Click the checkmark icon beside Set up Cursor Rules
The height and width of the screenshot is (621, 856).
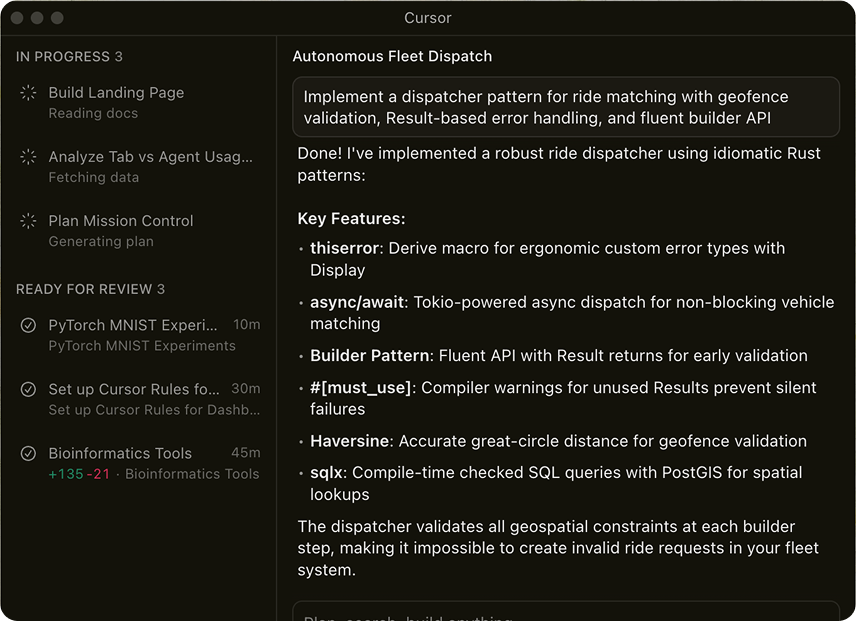click(28, 389)
